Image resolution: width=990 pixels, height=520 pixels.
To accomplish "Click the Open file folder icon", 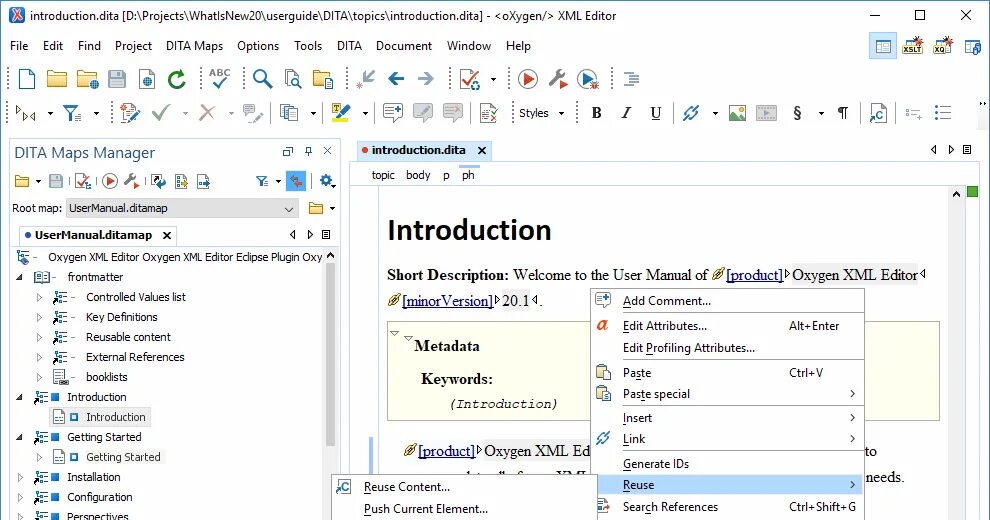I will pos(56,79).
